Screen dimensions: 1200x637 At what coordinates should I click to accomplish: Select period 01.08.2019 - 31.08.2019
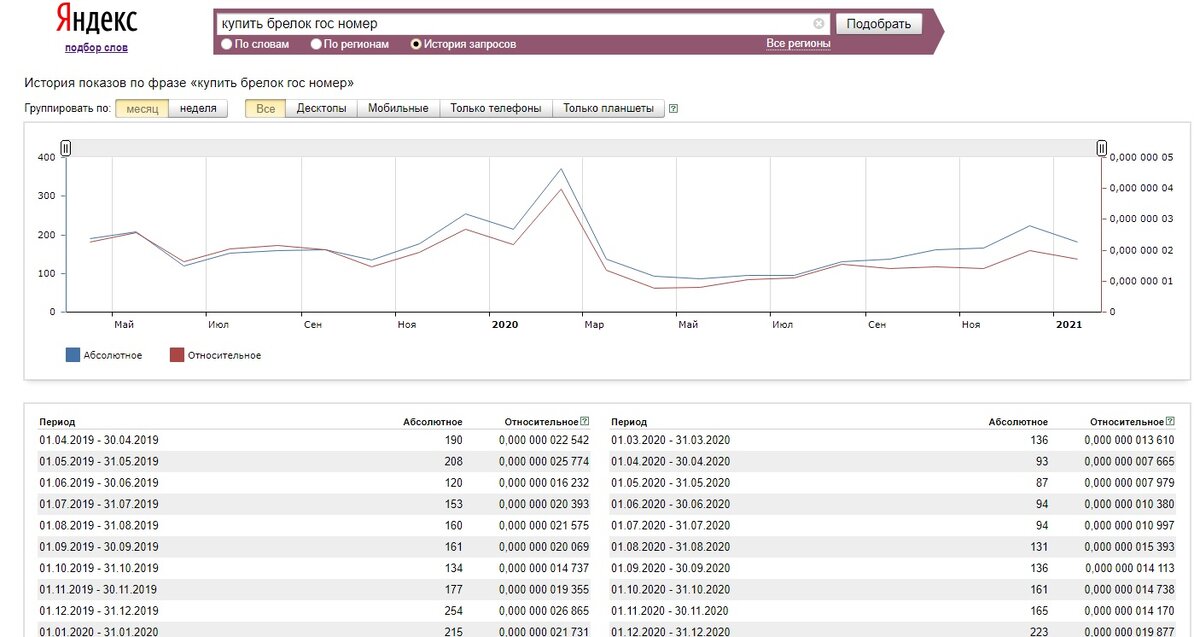pos(99,525)
